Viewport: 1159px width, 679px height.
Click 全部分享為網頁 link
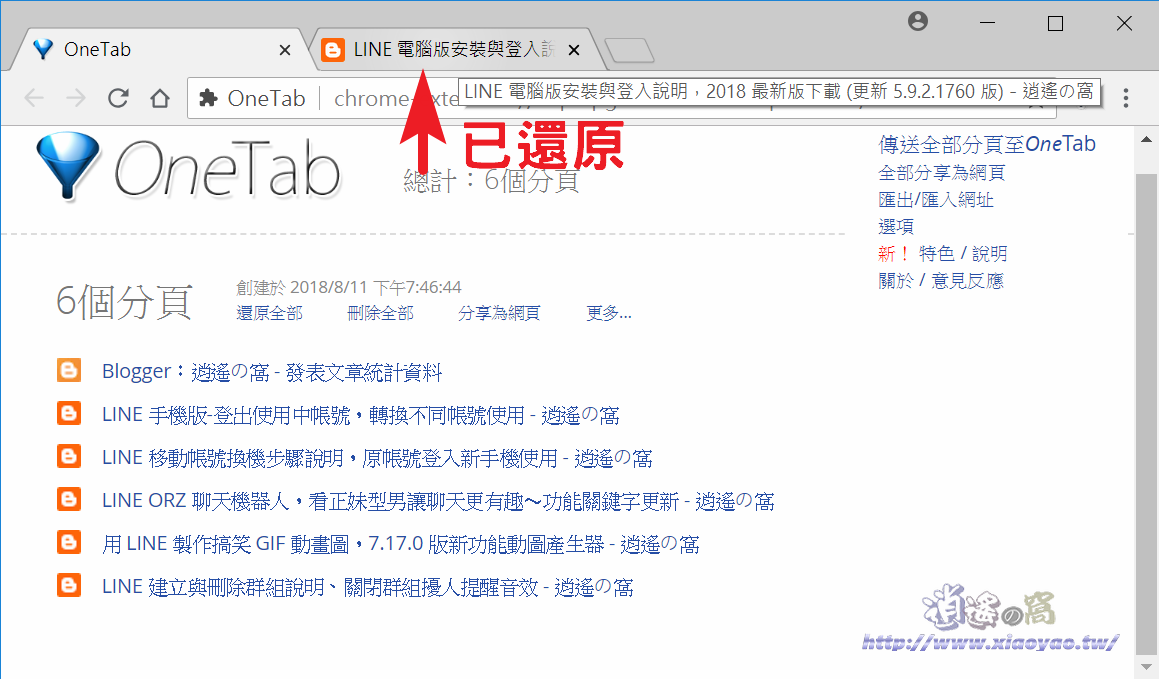(942, 173)
